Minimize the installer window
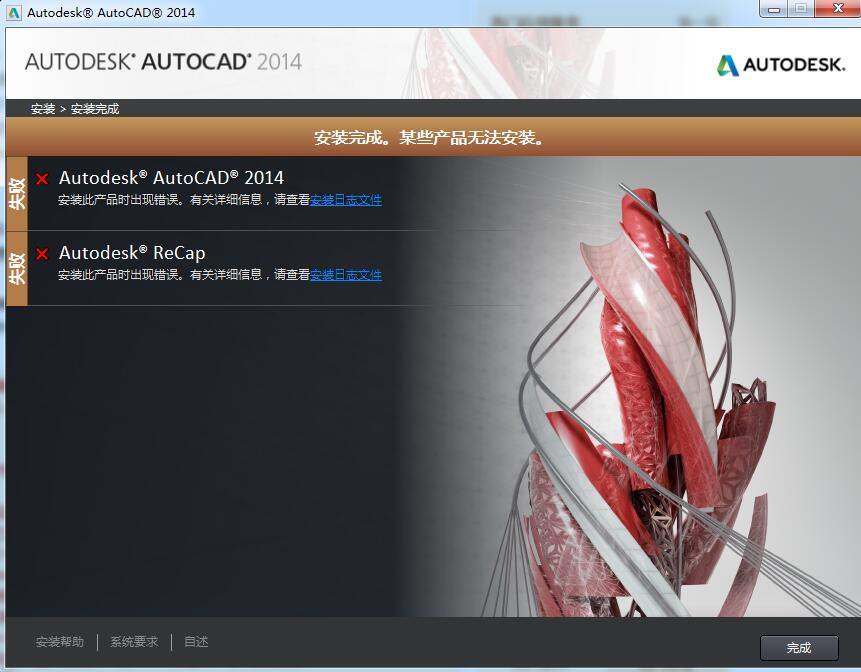Image resolution: width=861 pixels, height=672 pixels. click(774, 9)
